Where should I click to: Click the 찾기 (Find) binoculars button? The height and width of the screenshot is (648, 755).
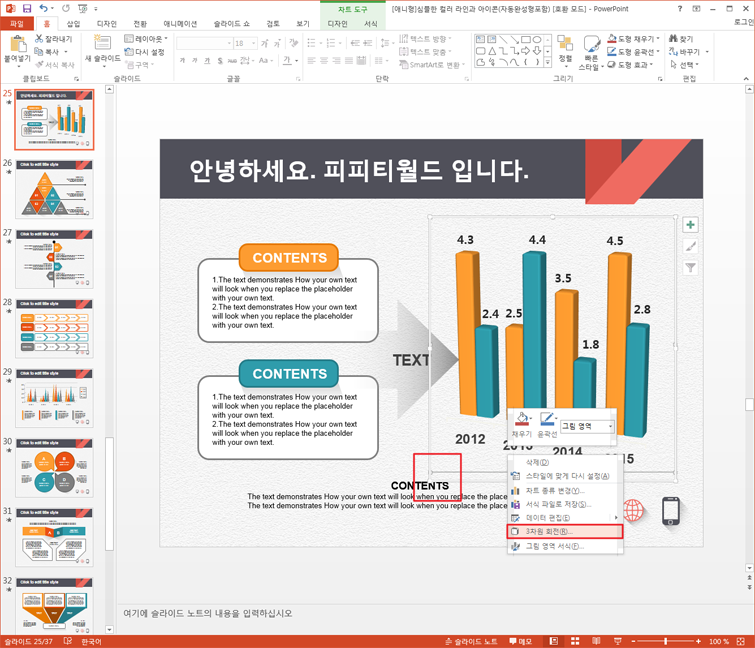click(681, 39)
